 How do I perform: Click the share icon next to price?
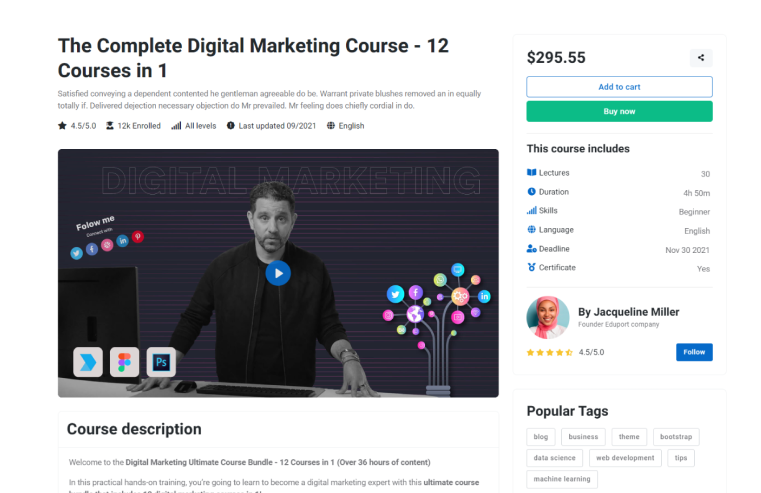pos(701,58)
